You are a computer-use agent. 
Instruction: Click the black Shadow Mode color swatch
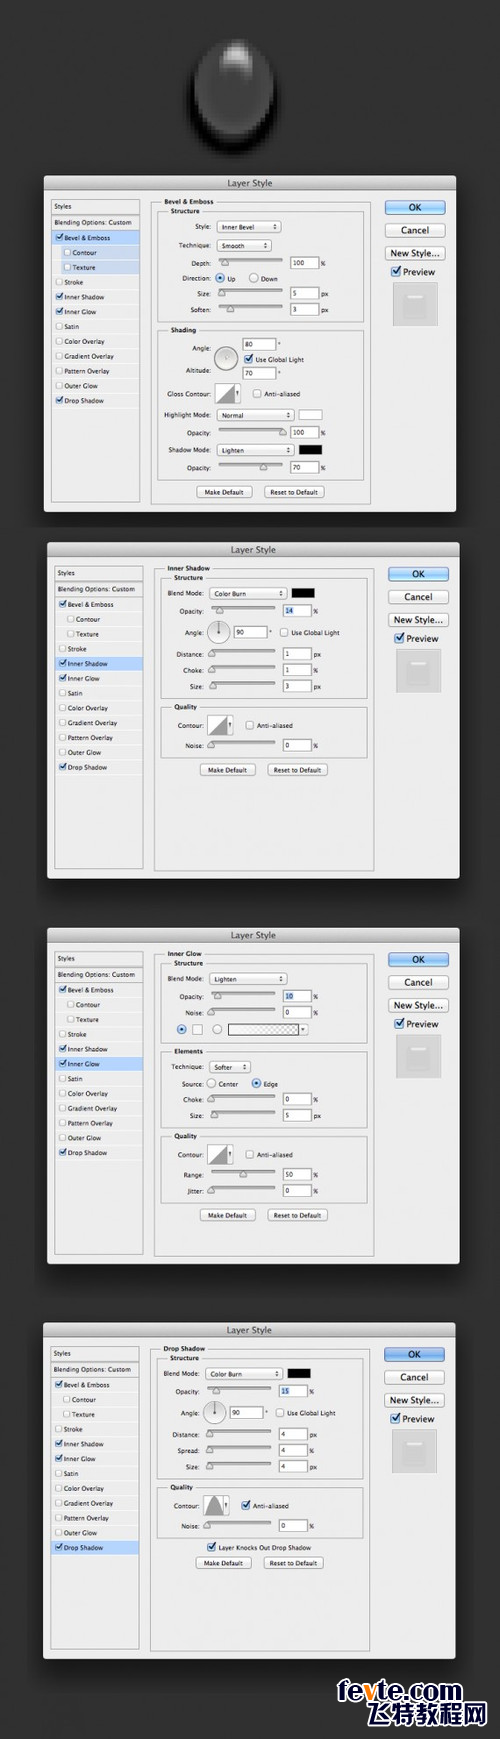click(310, 450)
